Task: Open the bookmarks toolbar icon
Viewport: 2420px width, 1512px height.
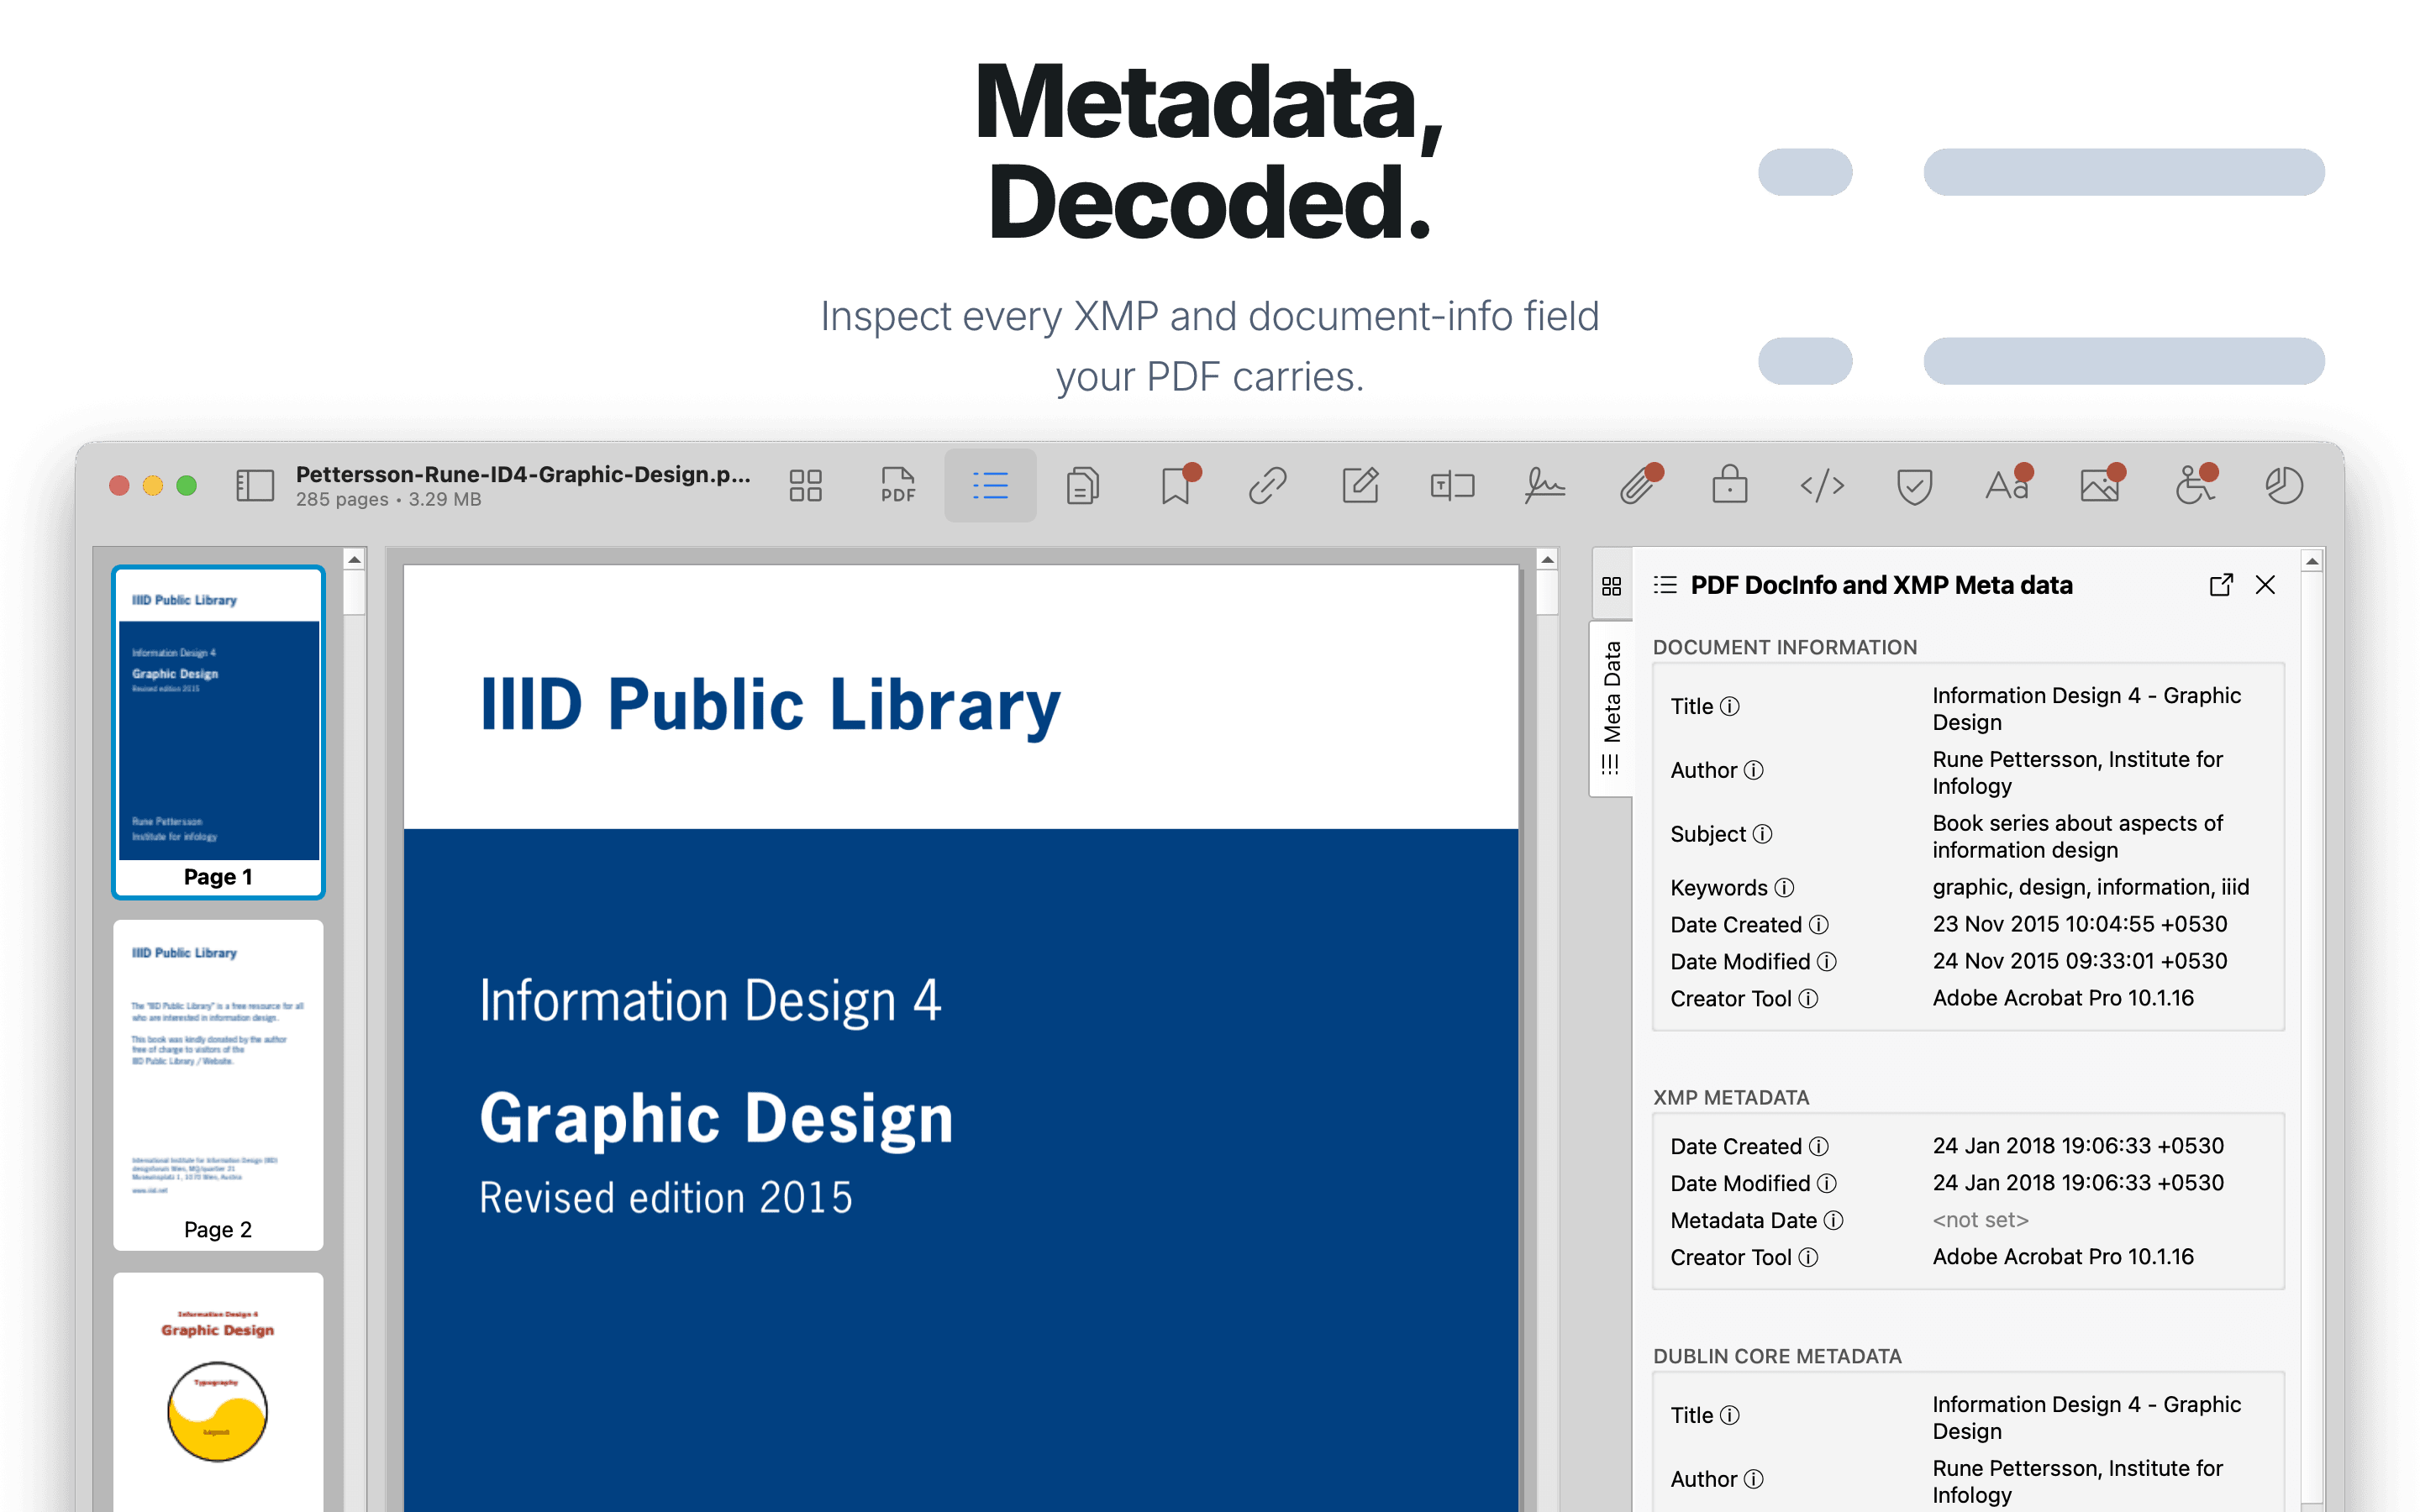Action: (x=1176, y=486)
